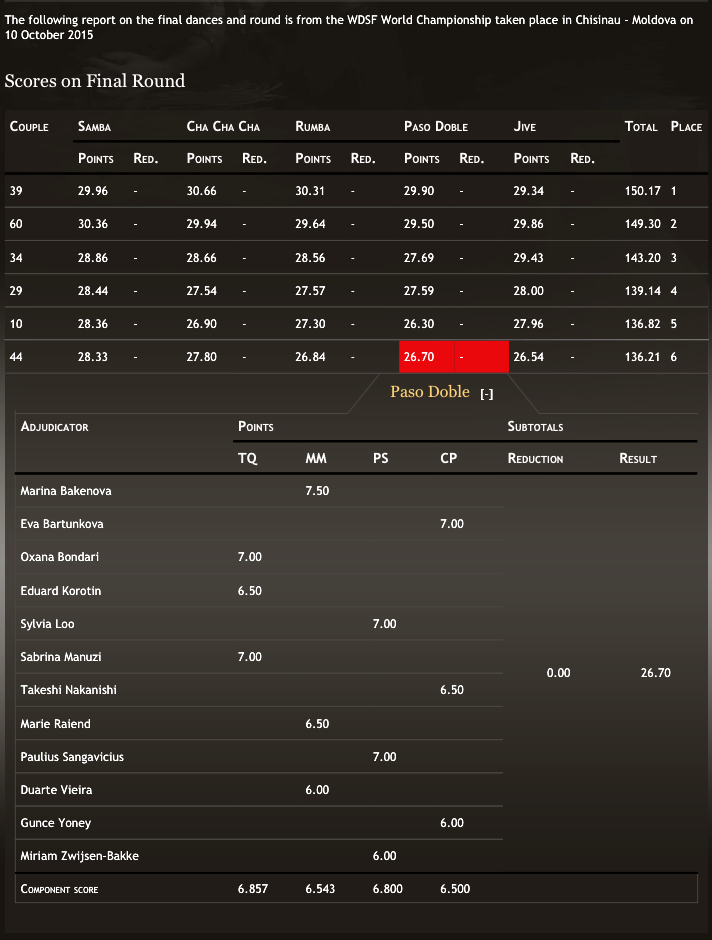Open couple 29's Cha Cha Cha score 27.54
Screen dimensions: 712x940
201,291
